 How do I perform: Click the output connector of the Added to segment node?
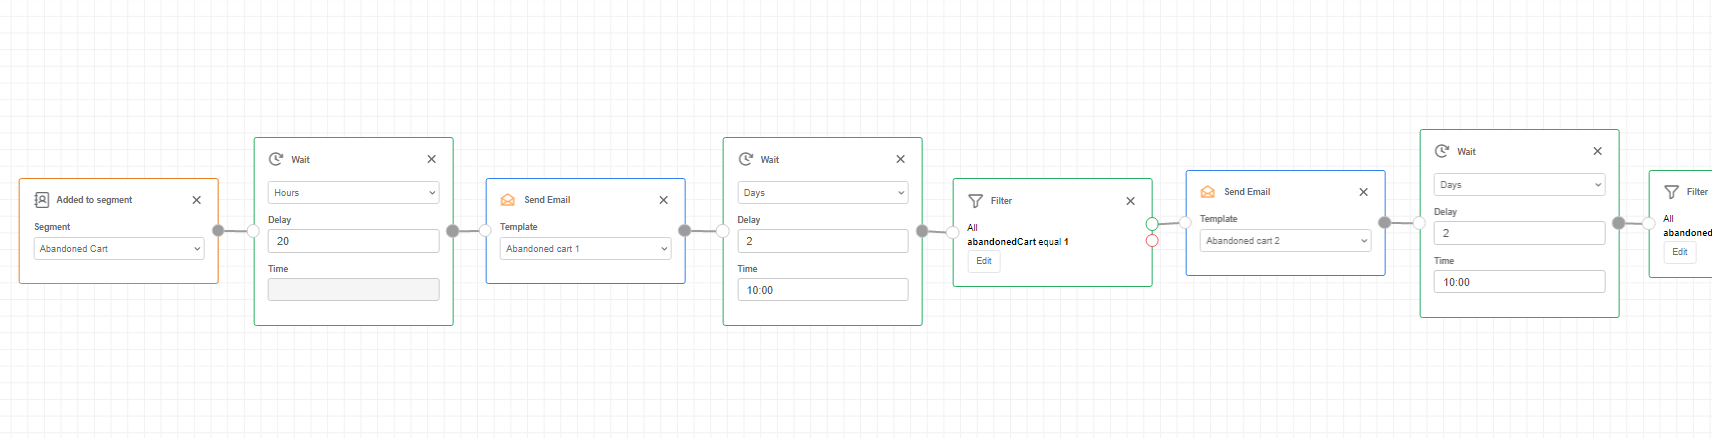(x=218, y=231)
